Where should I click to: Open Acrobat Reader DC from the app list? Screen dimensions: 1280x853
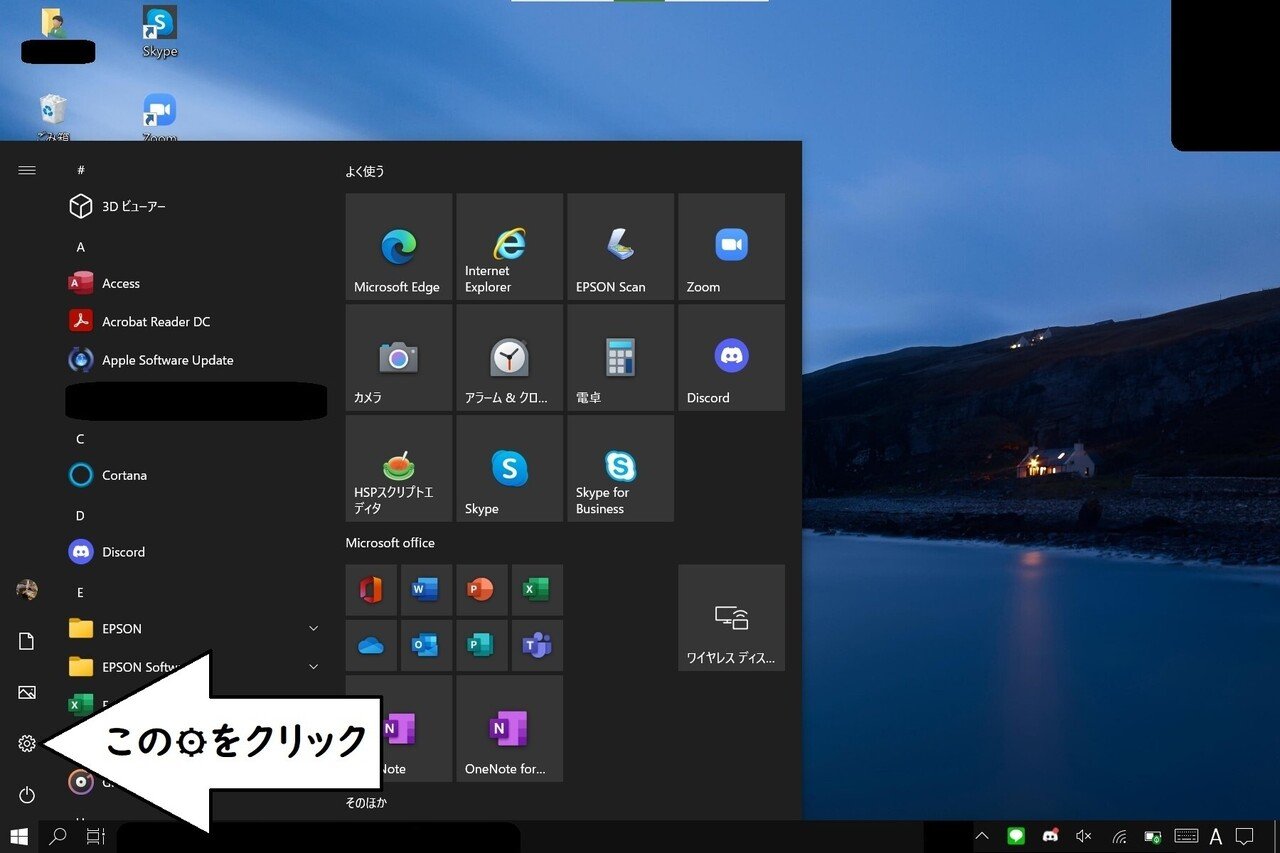pyautogui.click(x=155, y=321)
